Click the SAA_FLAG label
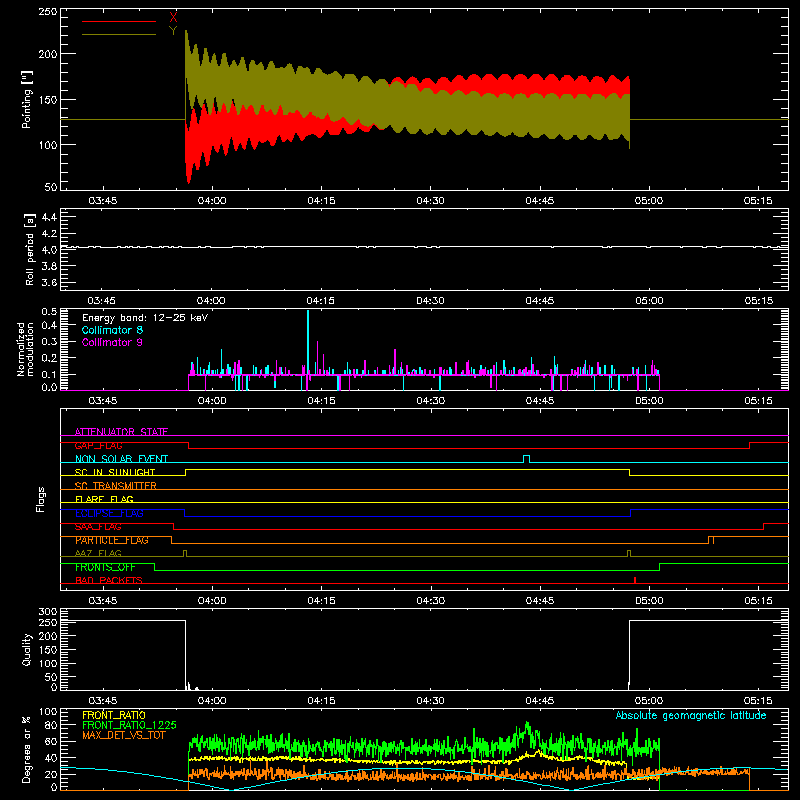Screen dimensions: 800x800 coord(98,526)
